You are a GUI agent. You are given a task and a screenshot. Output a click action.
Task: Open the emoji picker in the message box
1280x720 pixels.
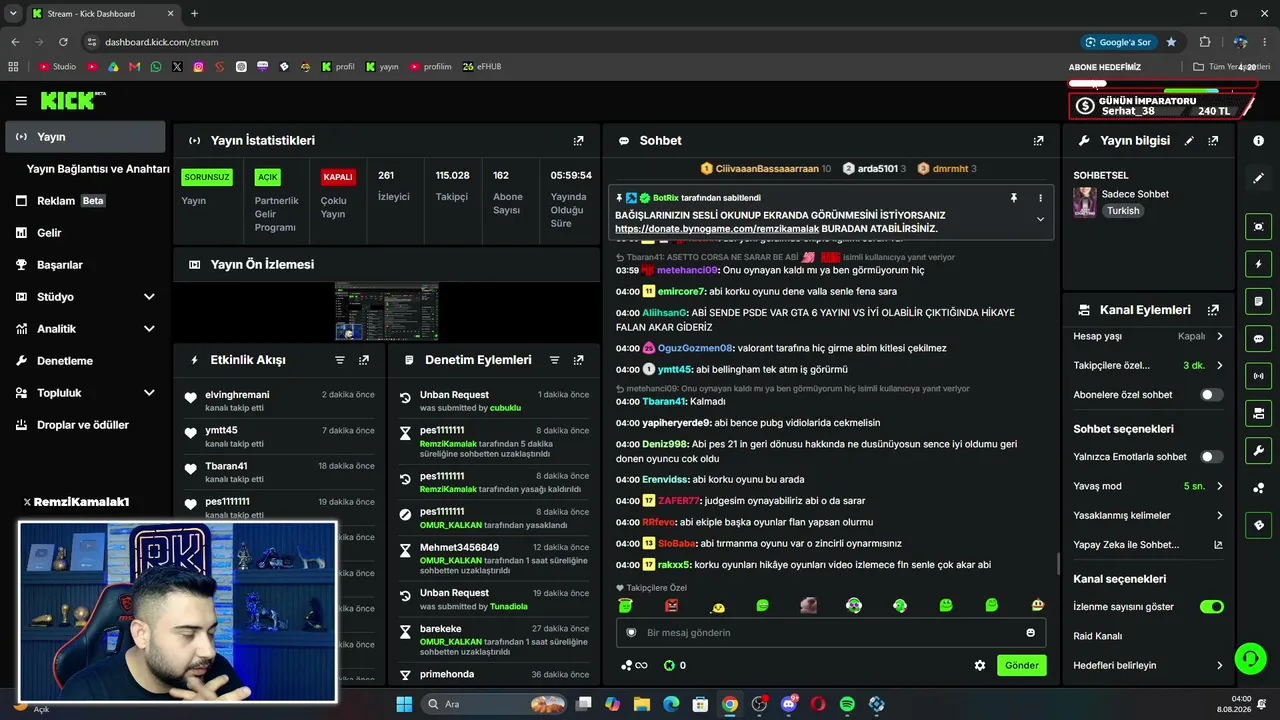point(1030,633)
